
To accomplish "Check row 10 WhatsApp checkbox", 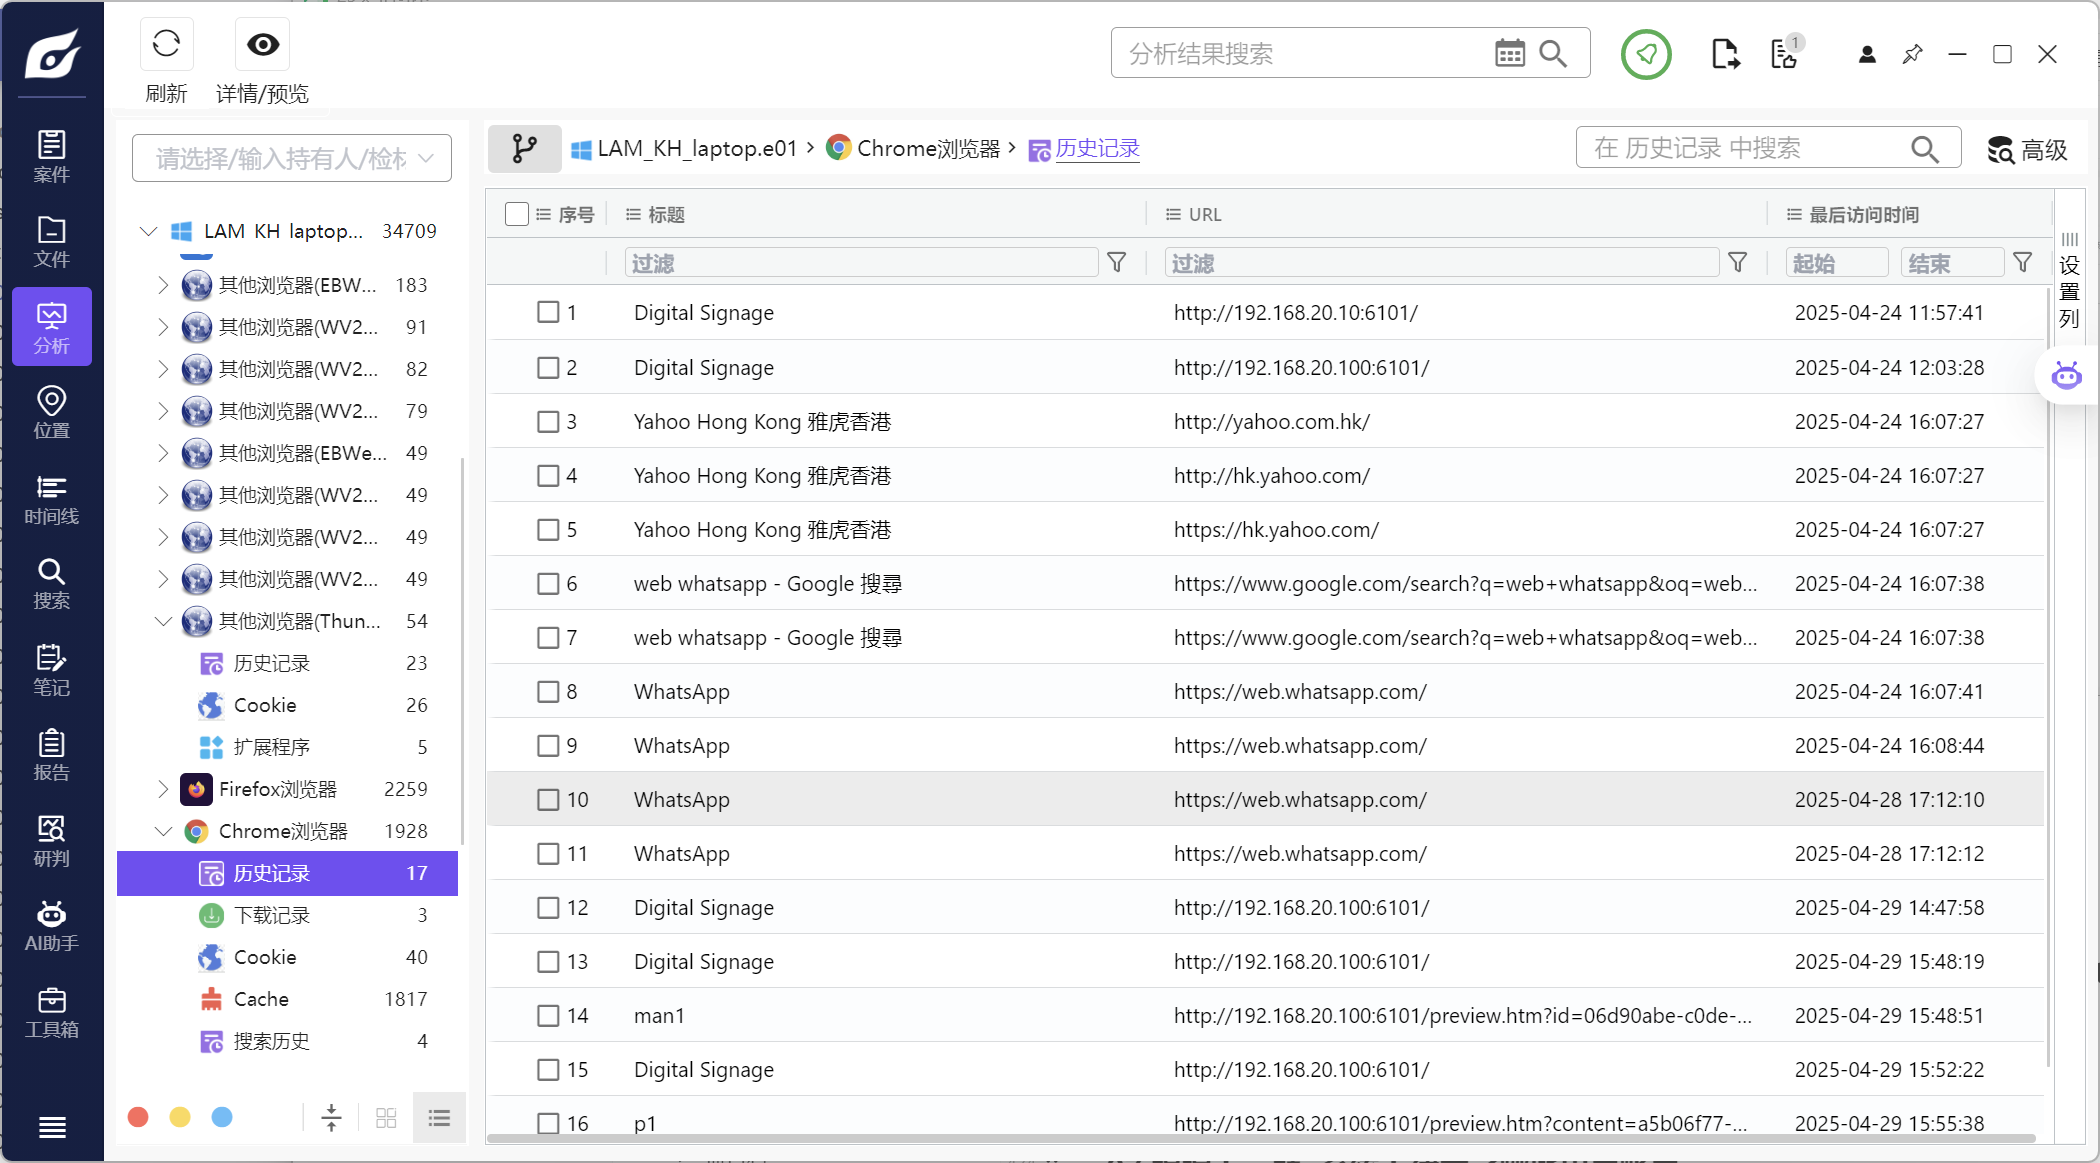I will (548, 800).
